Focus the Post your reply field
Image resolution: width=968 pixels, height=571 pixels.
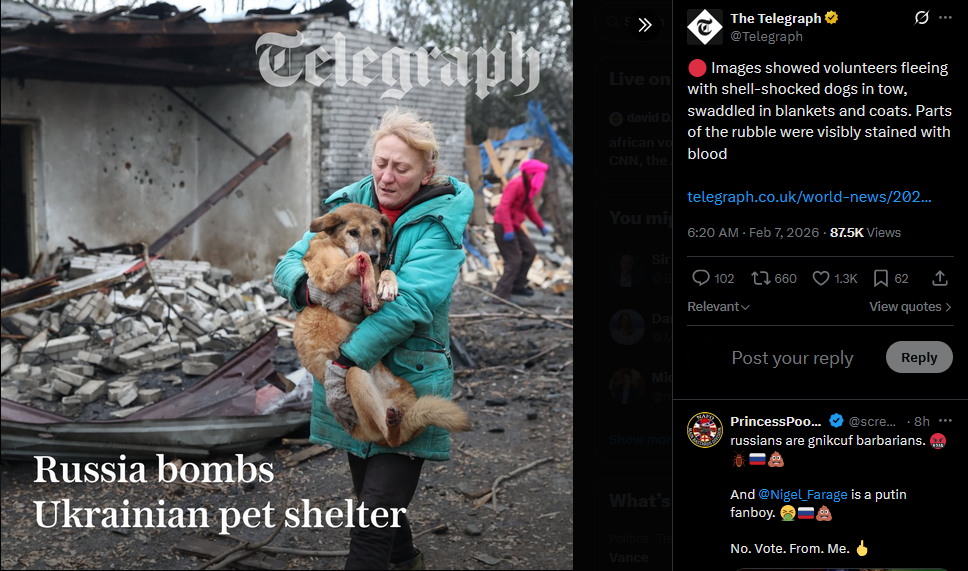(793, 358)
